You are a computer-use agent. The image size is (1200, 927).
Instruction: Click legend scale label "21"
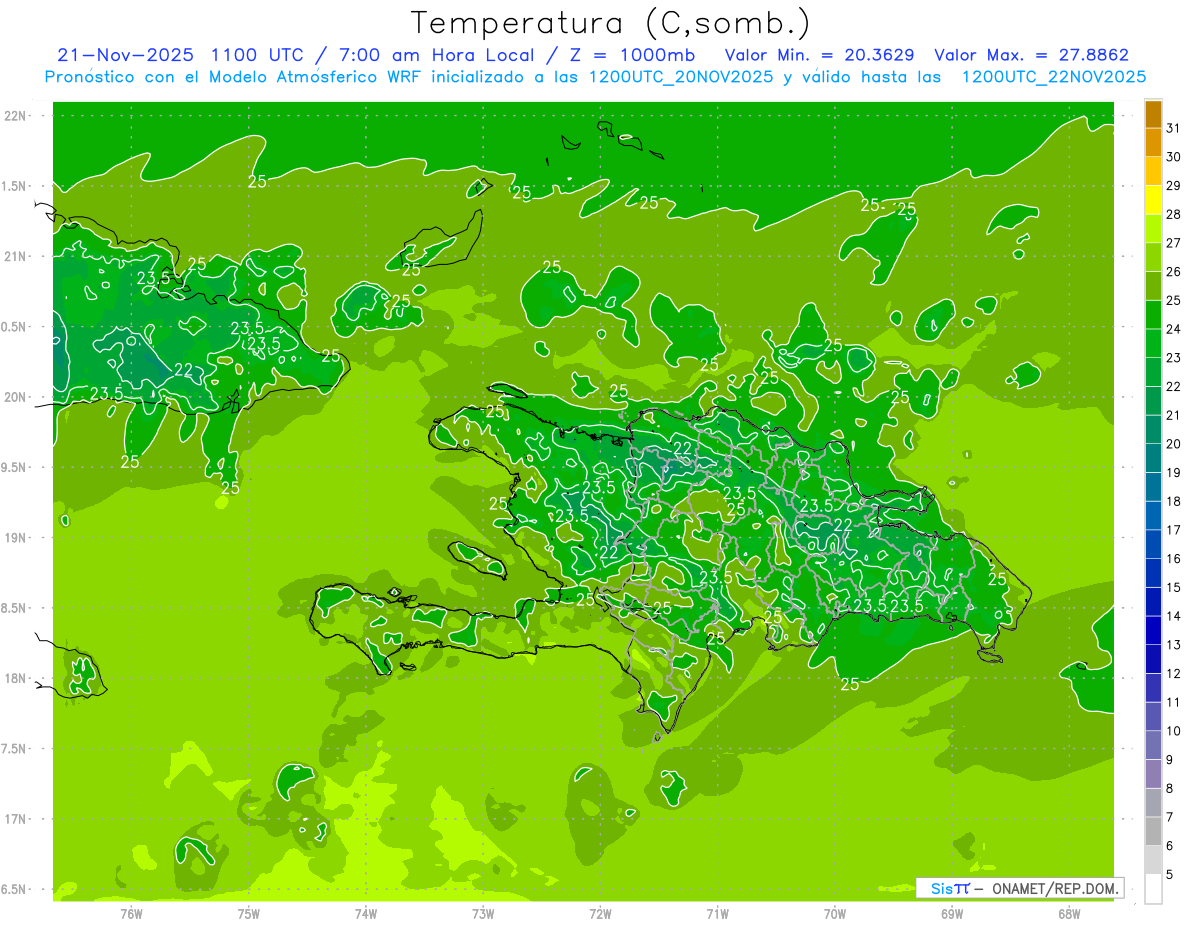1174,415
